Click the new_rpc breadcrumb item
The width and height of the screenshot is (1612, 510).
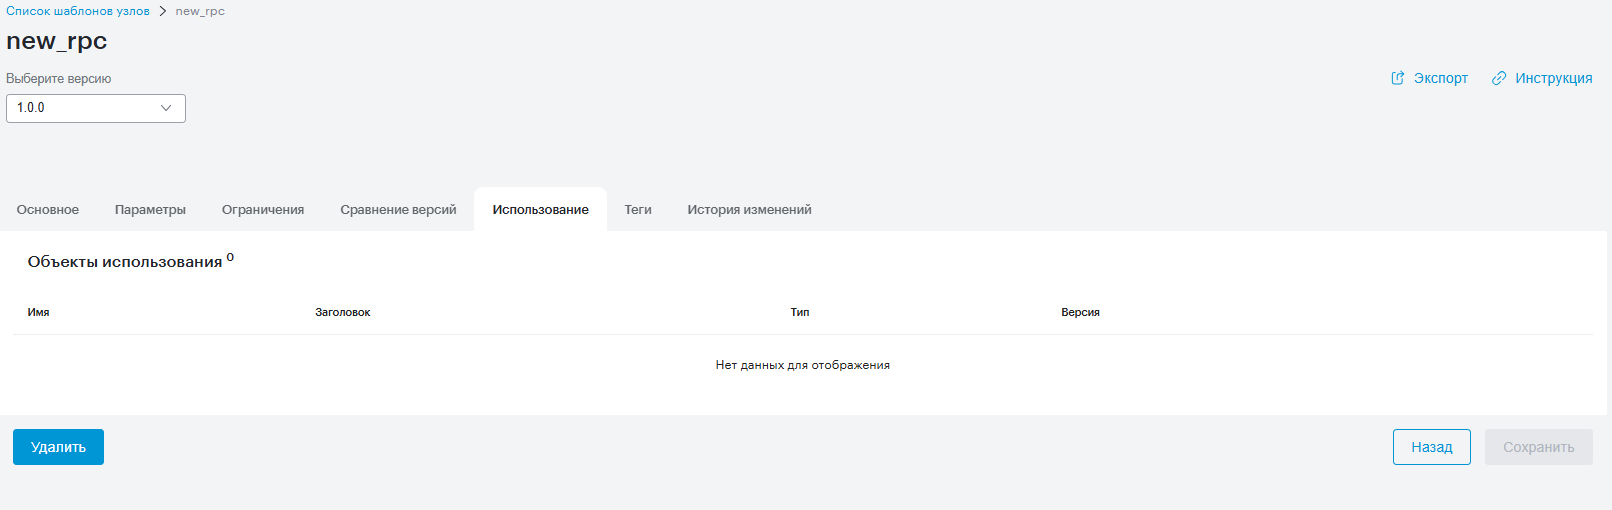[x=200, y=11]
